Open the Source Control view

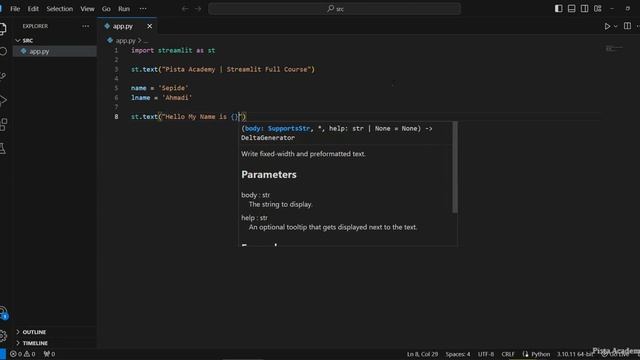pos(3,76)
